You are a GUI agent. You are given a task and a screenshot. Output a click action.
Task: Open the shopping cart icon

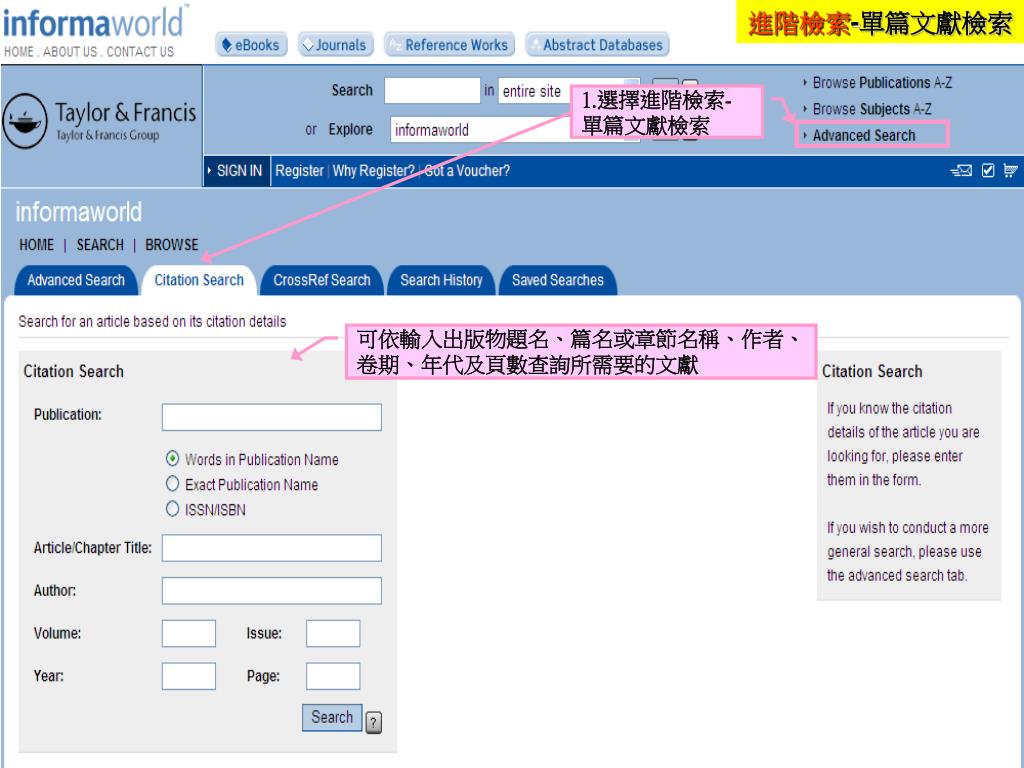(1010, 170)
